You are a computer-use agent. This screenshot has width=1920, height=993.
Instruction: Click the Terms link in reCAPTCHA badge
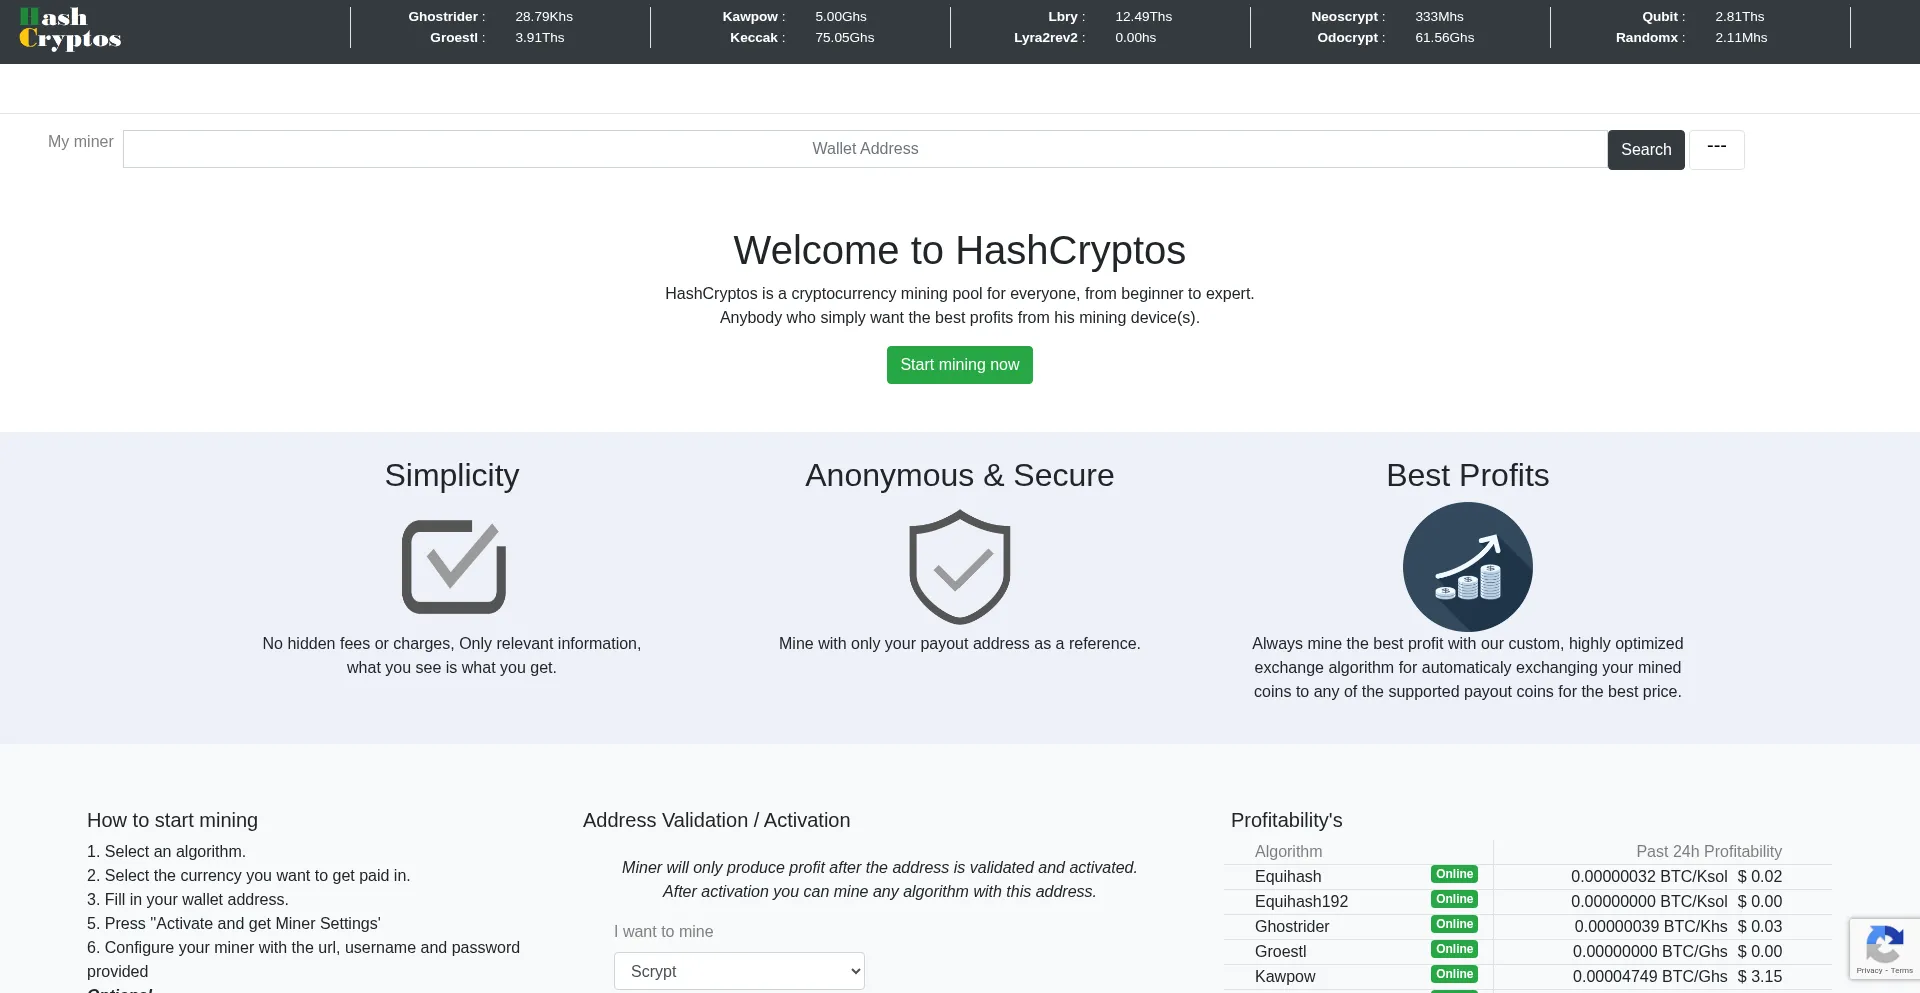point(1902,971)
